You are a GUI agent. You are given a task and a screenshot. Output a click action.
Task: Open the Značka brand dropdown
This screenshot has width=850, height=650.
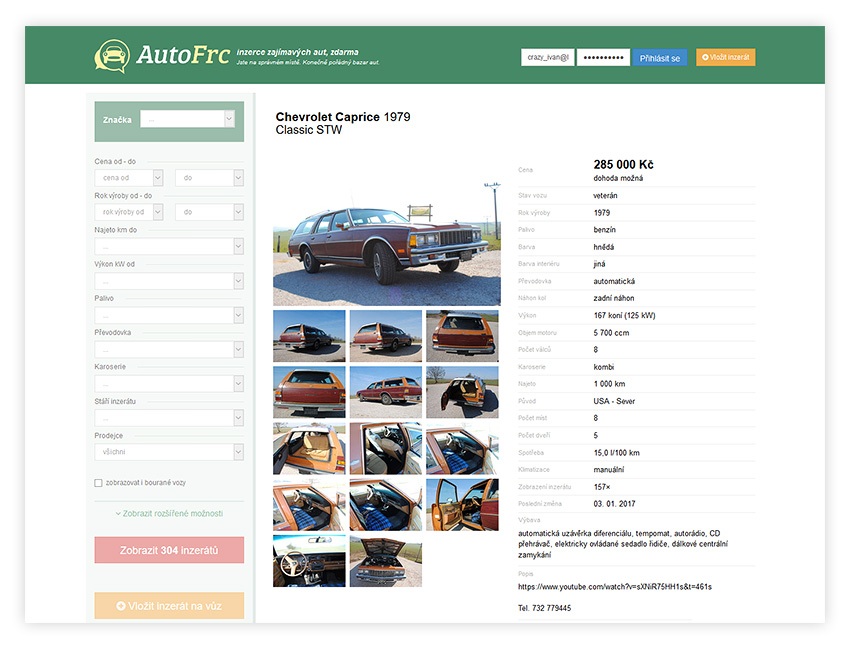[x=187, y=119]
